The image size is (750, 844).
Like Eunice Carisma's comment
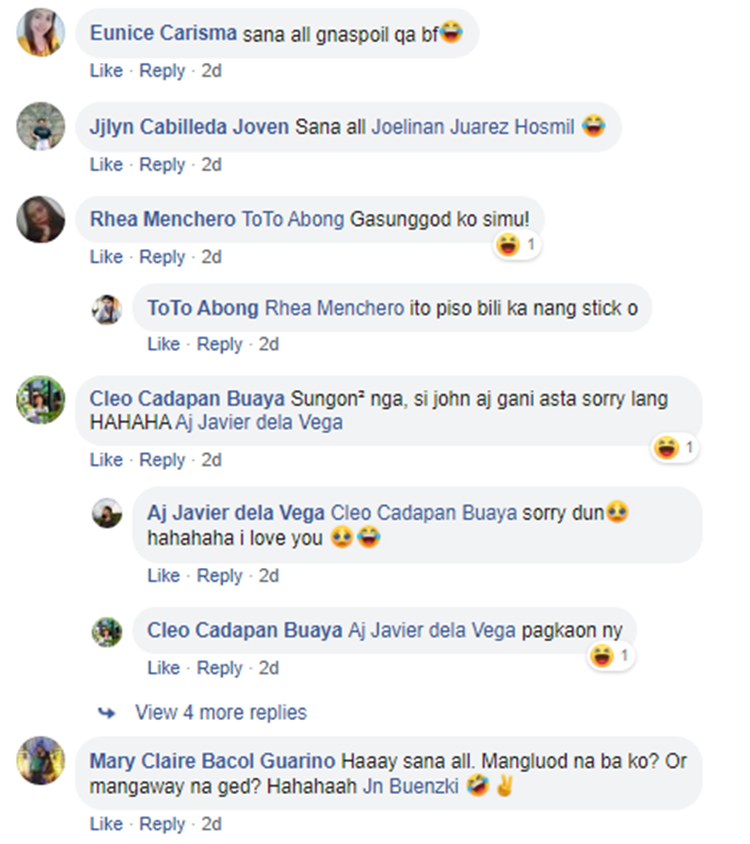pos(106,71)
